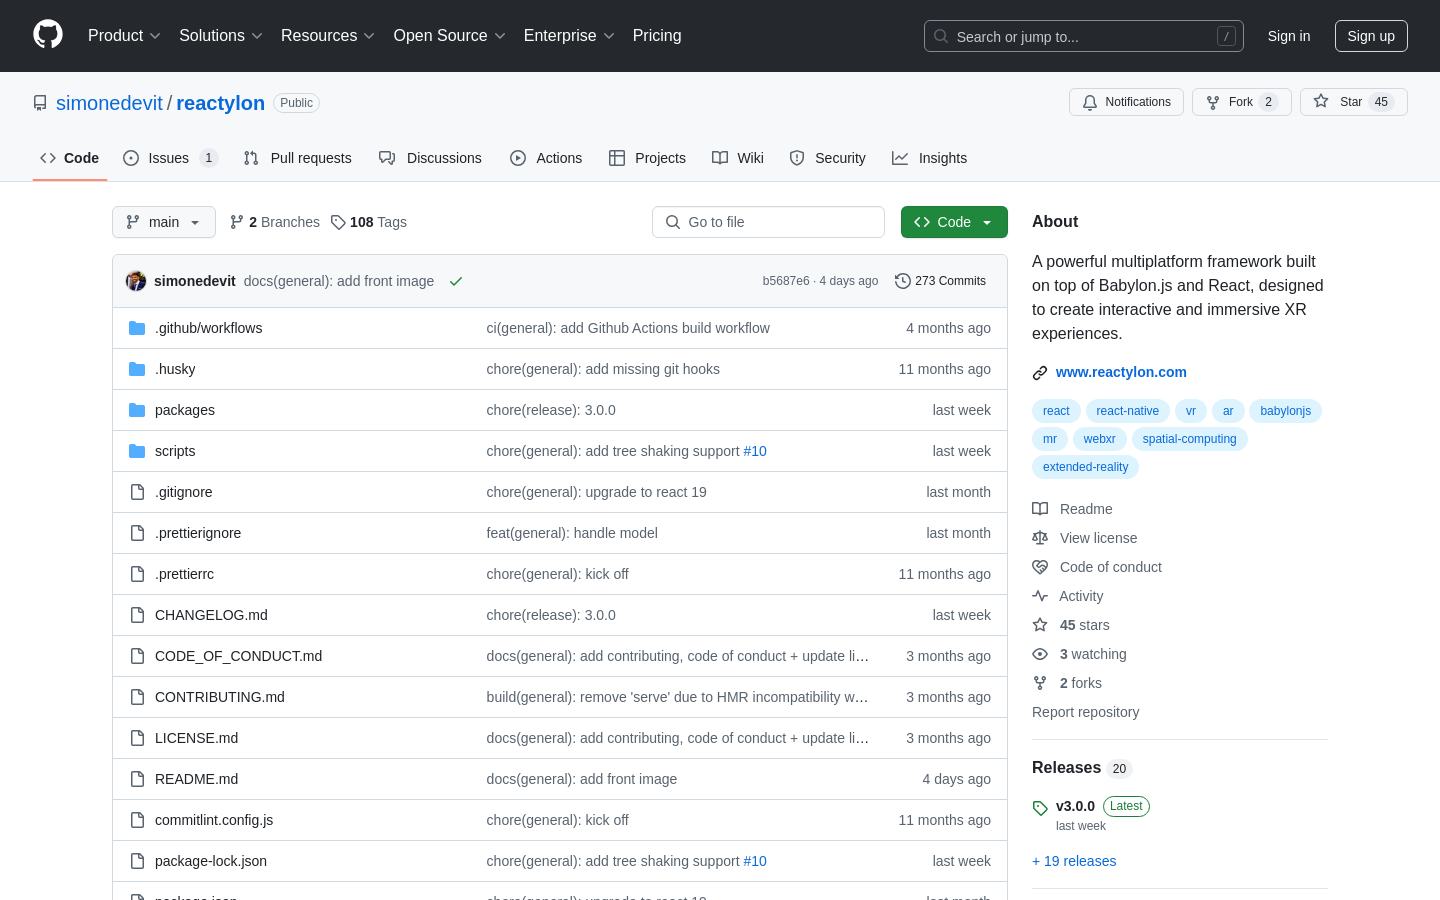
Task: Open the GitHub homepage logo
Action: tap(48, 35)
